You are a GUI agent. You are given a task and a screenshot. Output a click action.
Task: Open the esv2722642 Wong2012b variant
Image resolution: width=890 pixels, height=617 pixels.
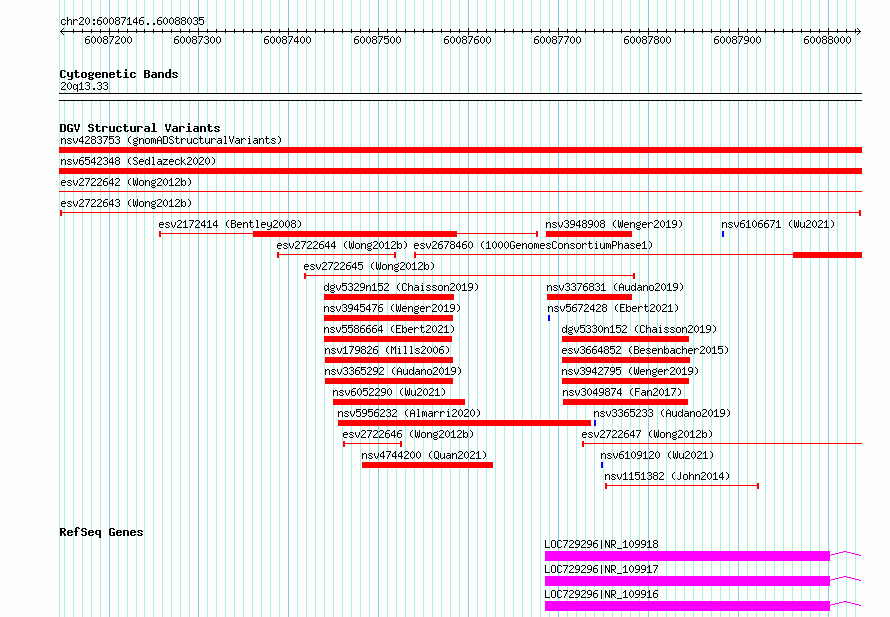tap(126, 182)
